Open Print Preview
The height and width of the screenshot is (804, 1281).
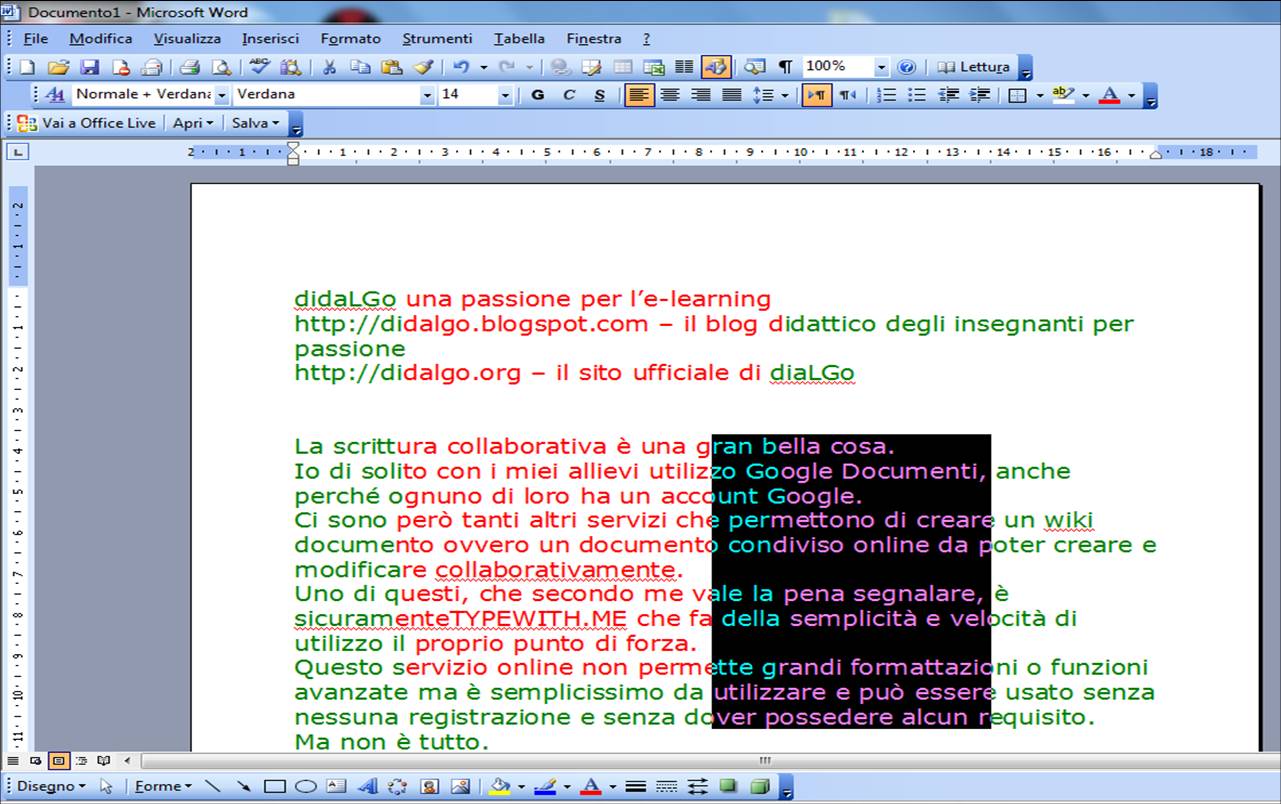click(x=220, y=67)
